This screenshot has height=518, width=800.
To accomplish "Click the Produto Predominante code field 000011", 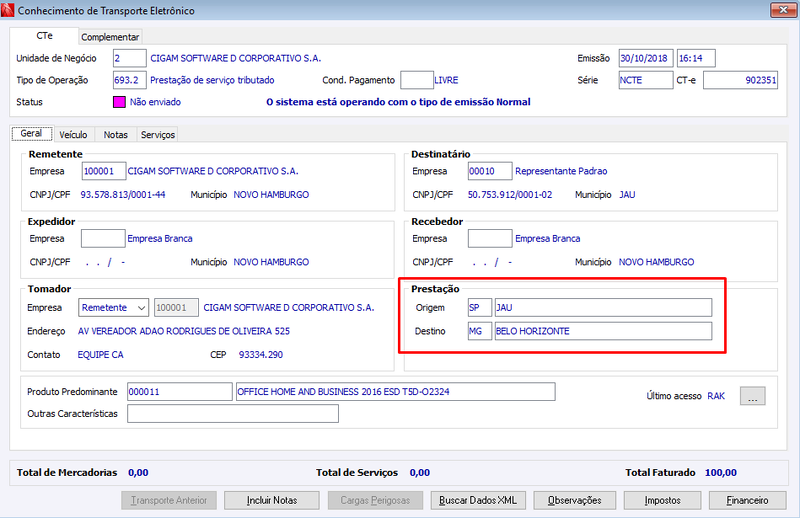I will (x=180, y=392).
